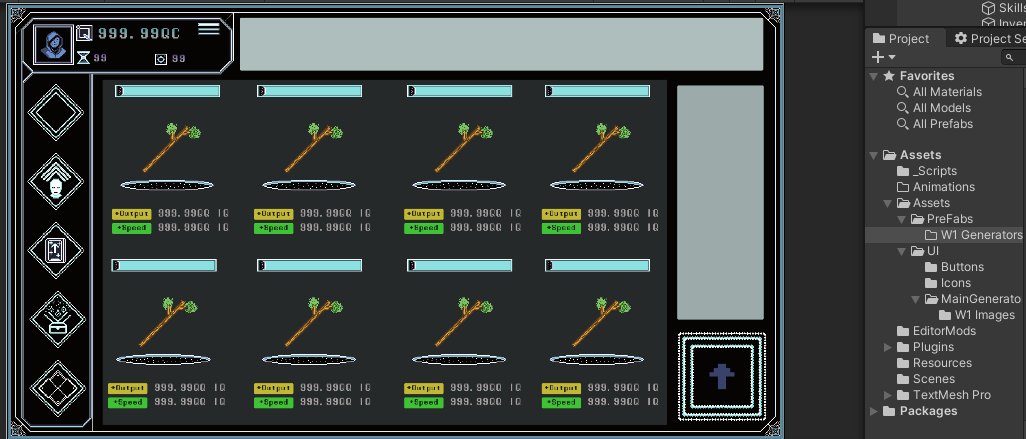The height and width of the screenshot is (439, 1026).
Task: Click the hourglass icon in the player panel
Action: (83, 58)
